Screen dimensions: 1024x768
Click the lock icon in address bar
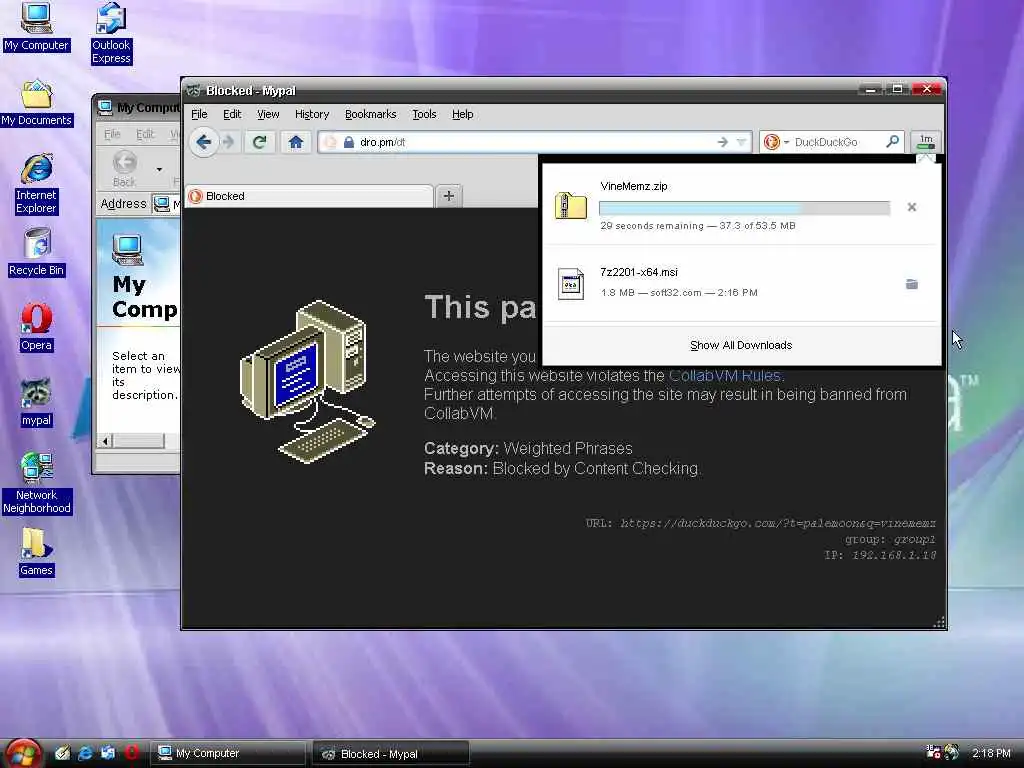coord(349,142)
